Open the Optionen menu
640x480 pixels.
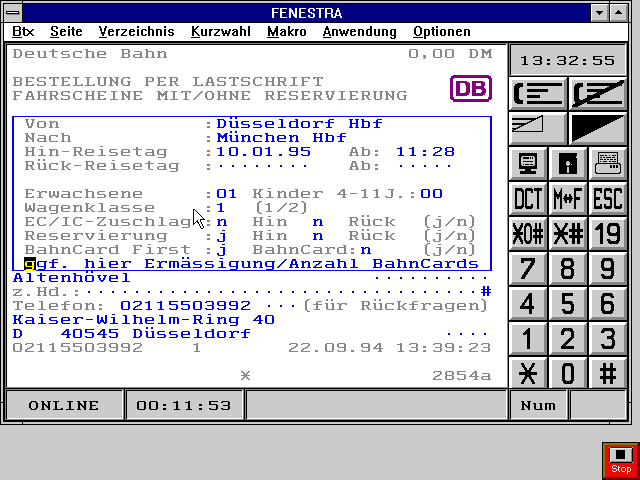[x=441, y=32]
